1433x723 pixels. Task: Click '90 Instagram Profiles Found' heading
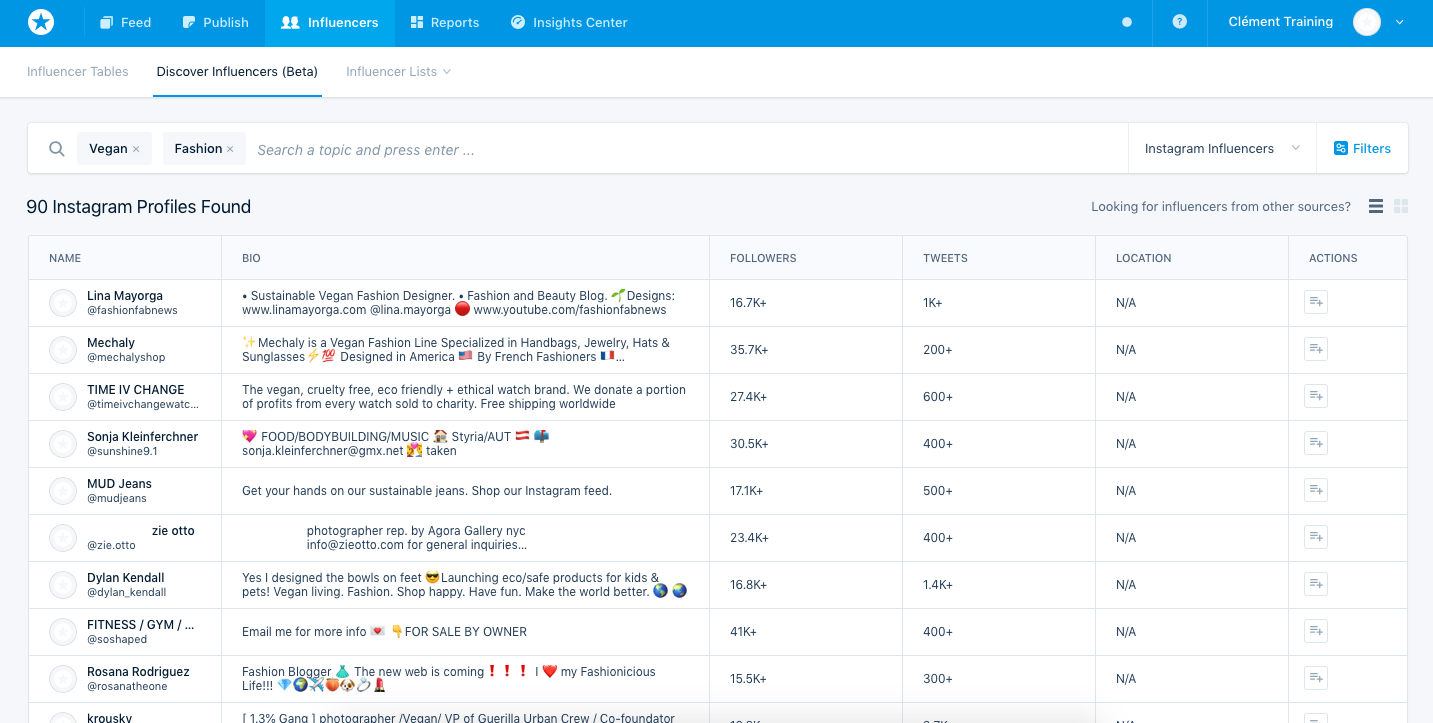(139, 207)
